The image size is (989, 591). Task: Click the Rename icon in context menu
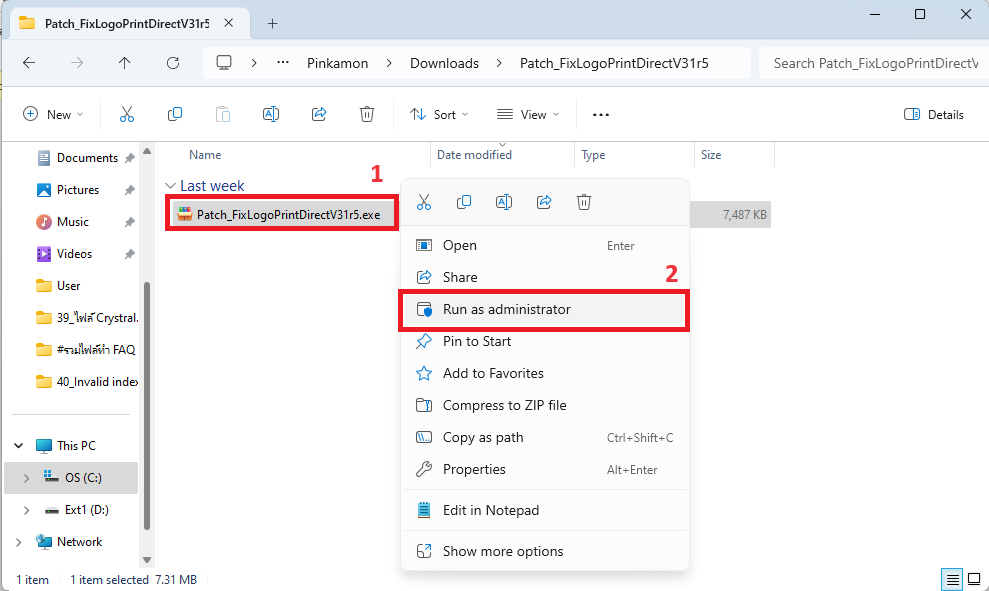click(x=504, y=202)
